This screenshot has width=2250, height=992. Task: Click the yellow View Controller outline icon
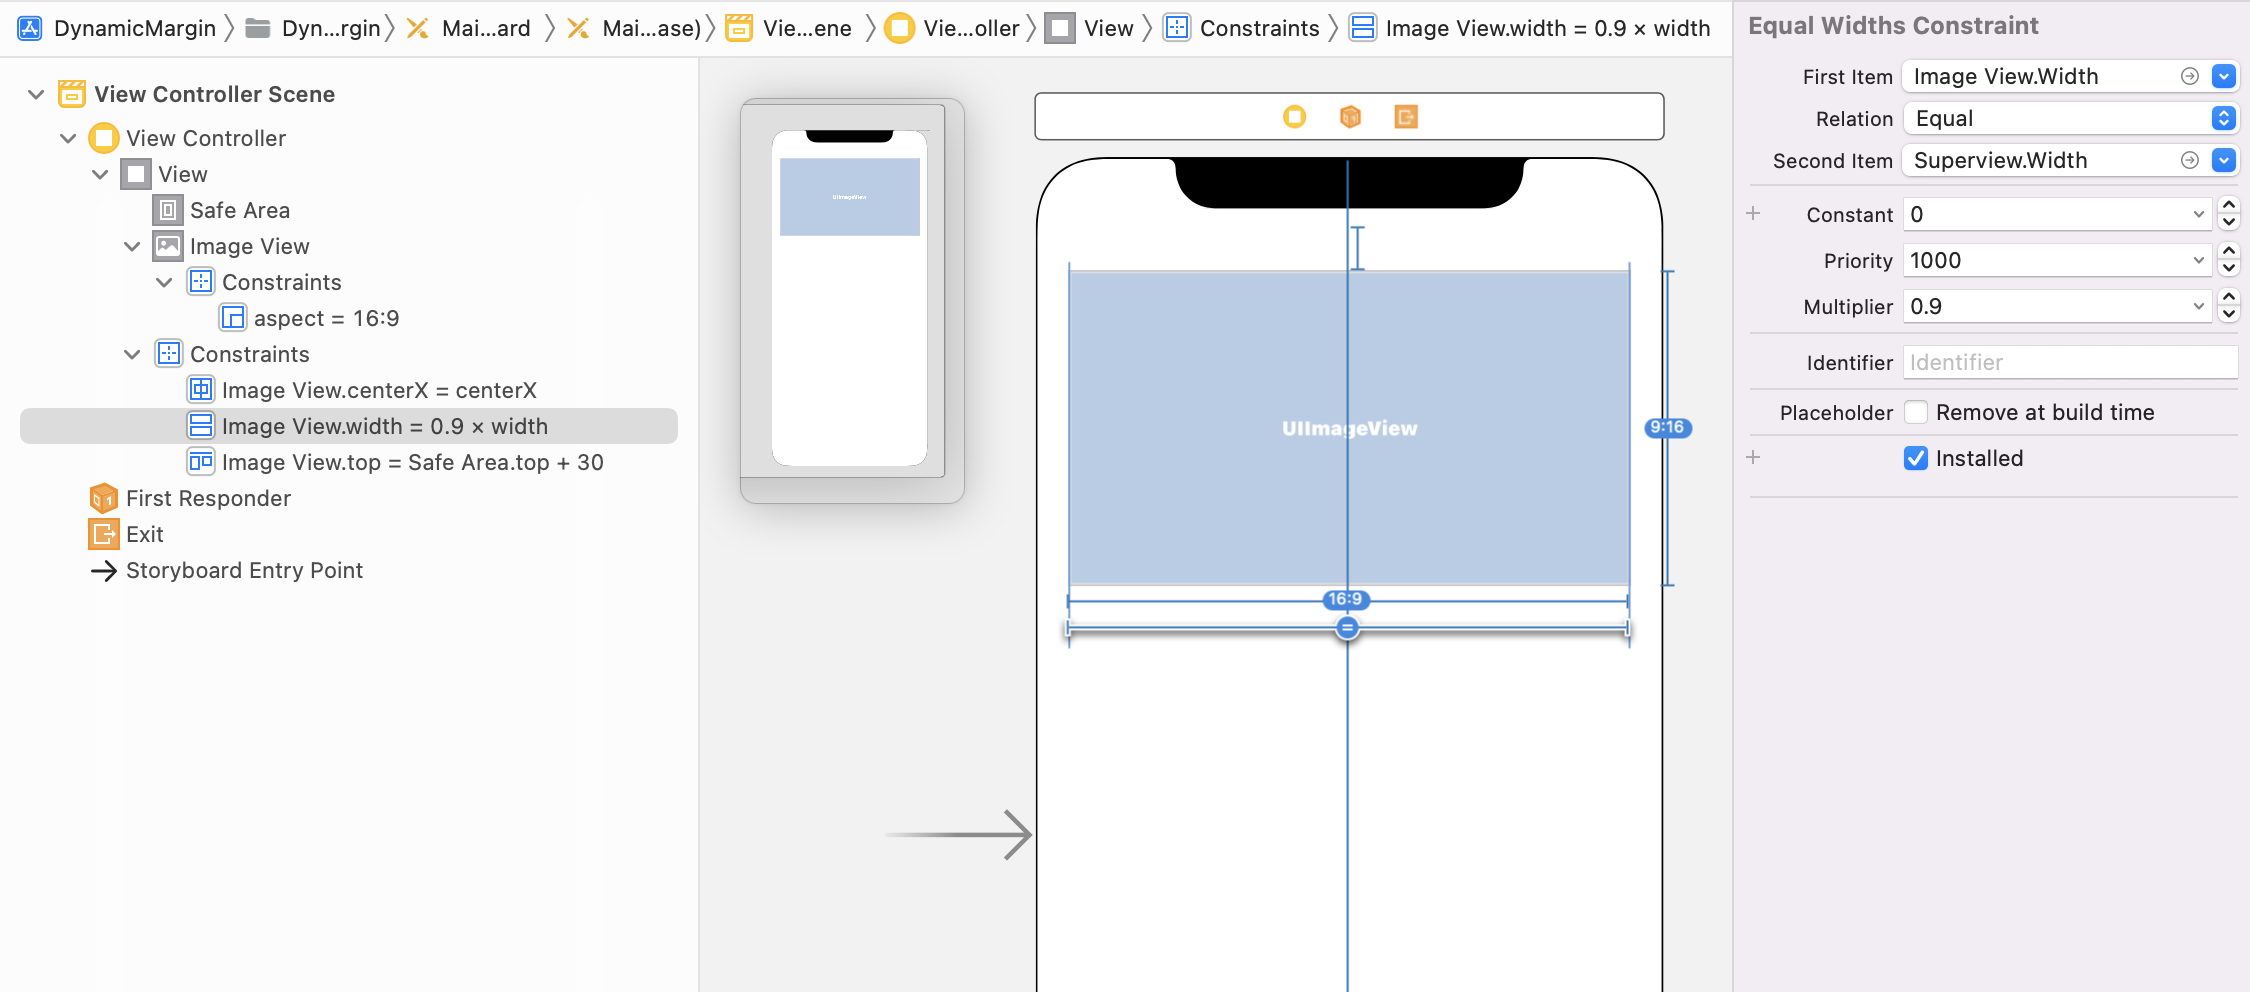pos(104,138)
